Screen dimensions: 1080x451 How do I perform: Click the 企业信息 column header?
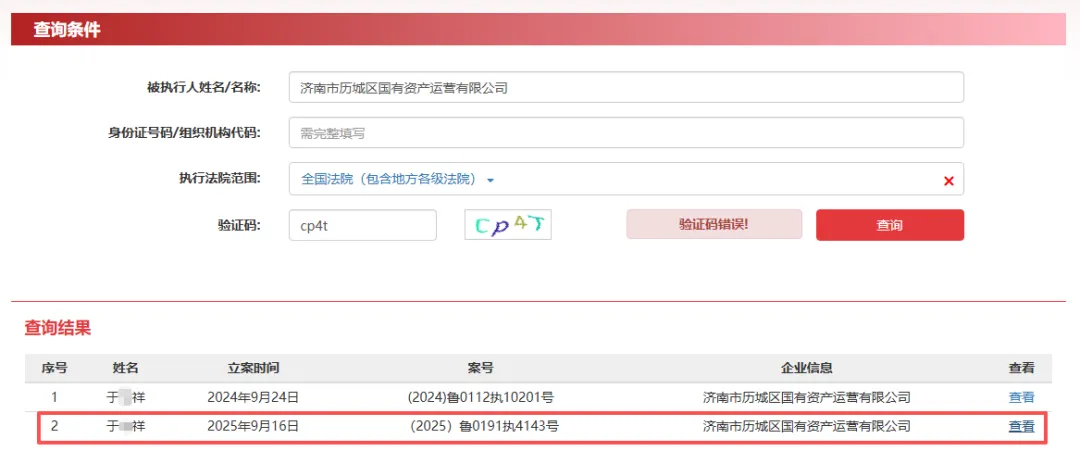(807, 368)
